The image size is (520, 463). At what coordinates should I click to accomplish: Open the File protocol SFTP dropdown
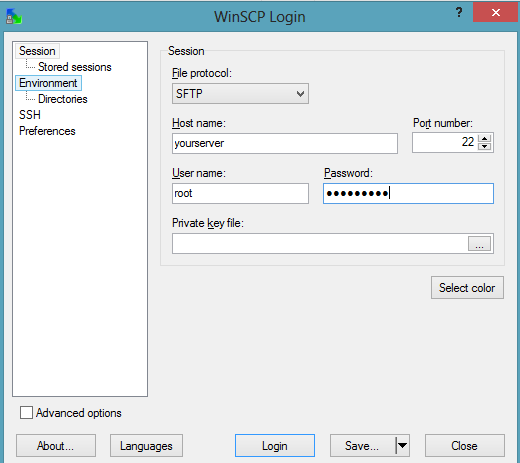pyautogui.click(x=240, y=94)
